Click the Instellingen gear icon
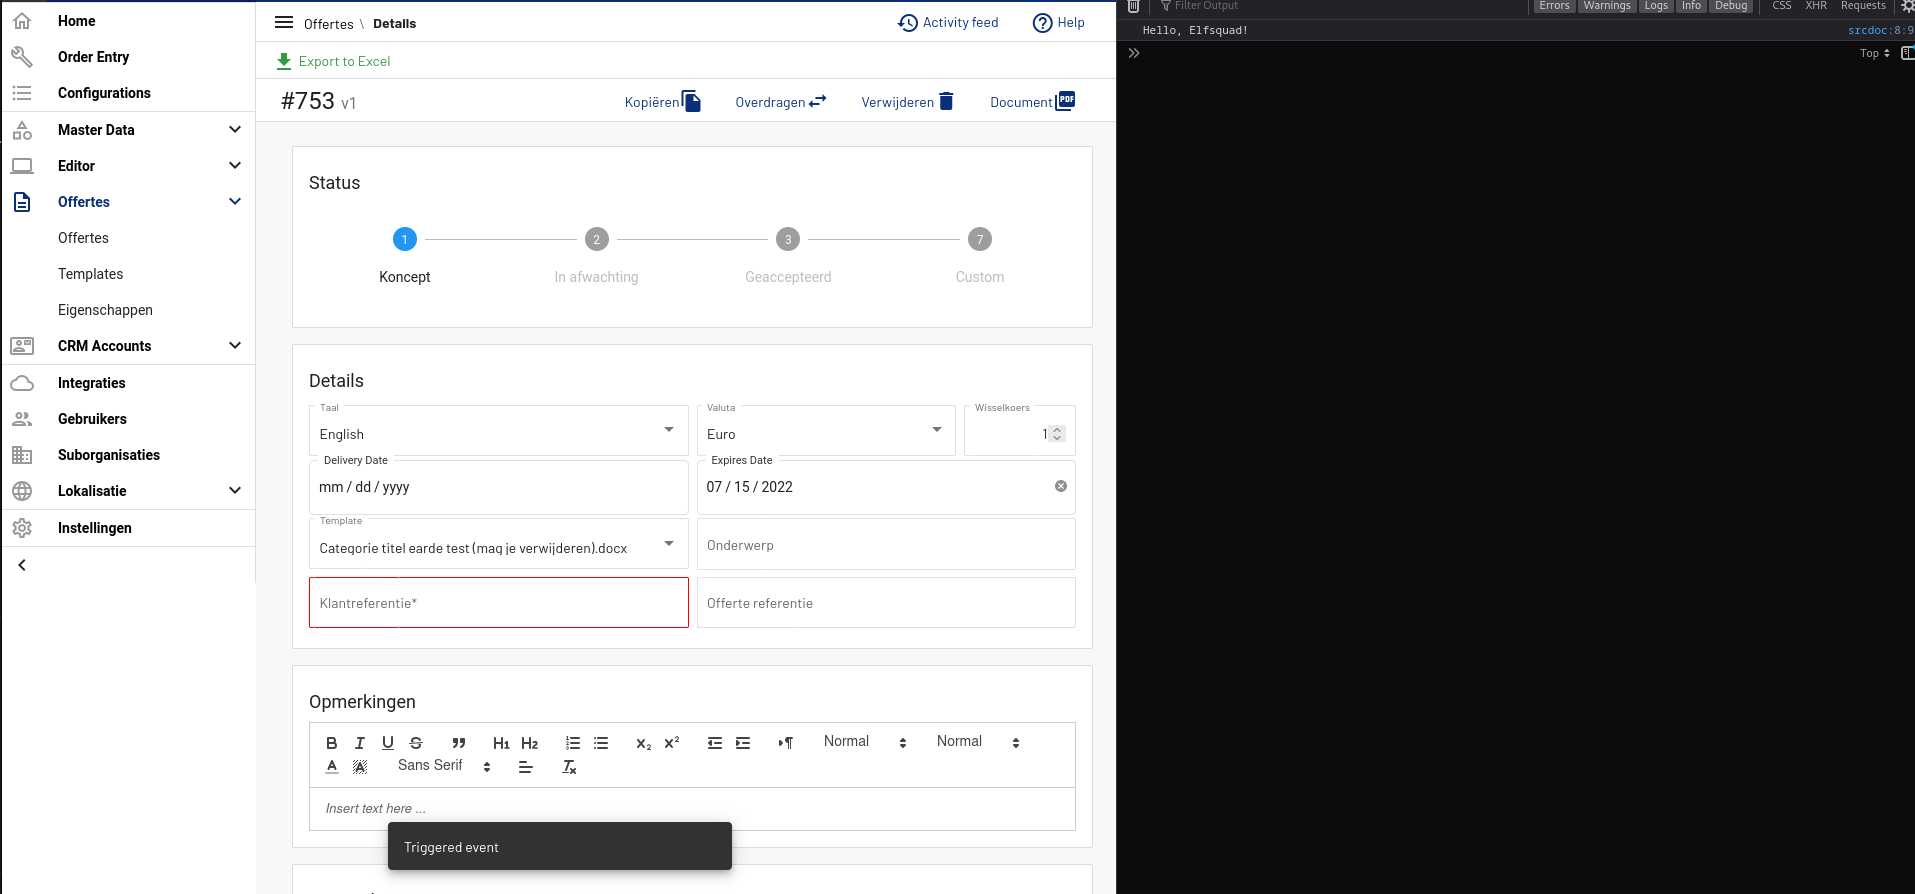1915x894 pixels. click(x=22, y=528)
